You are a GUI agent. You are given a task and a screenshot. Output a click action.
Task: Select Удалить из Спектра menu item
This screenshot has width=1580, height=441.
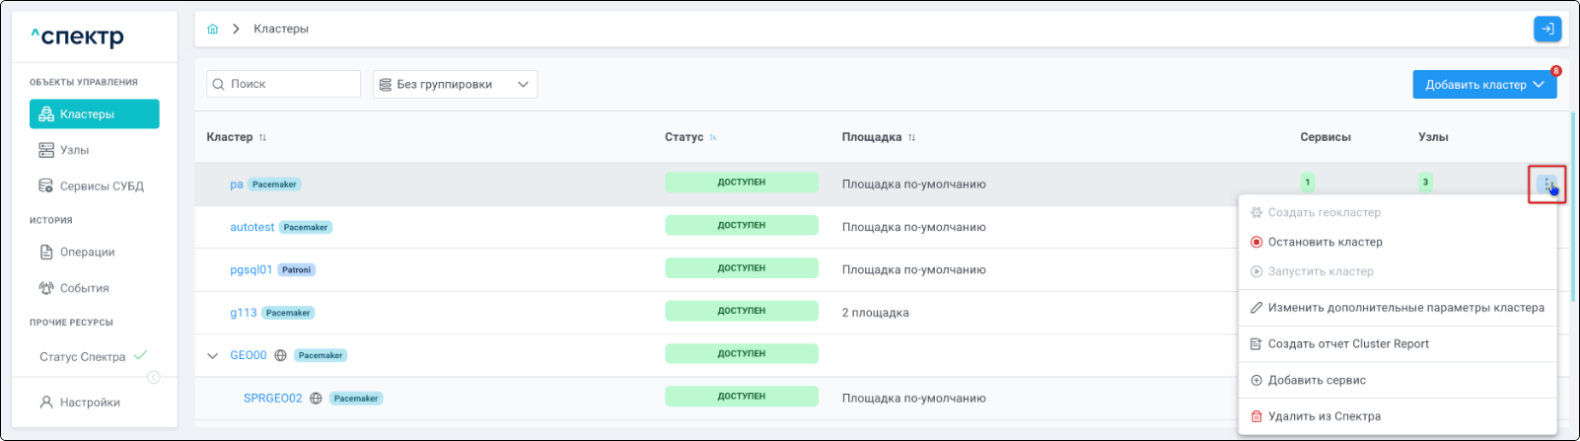tap(1323, 416)
